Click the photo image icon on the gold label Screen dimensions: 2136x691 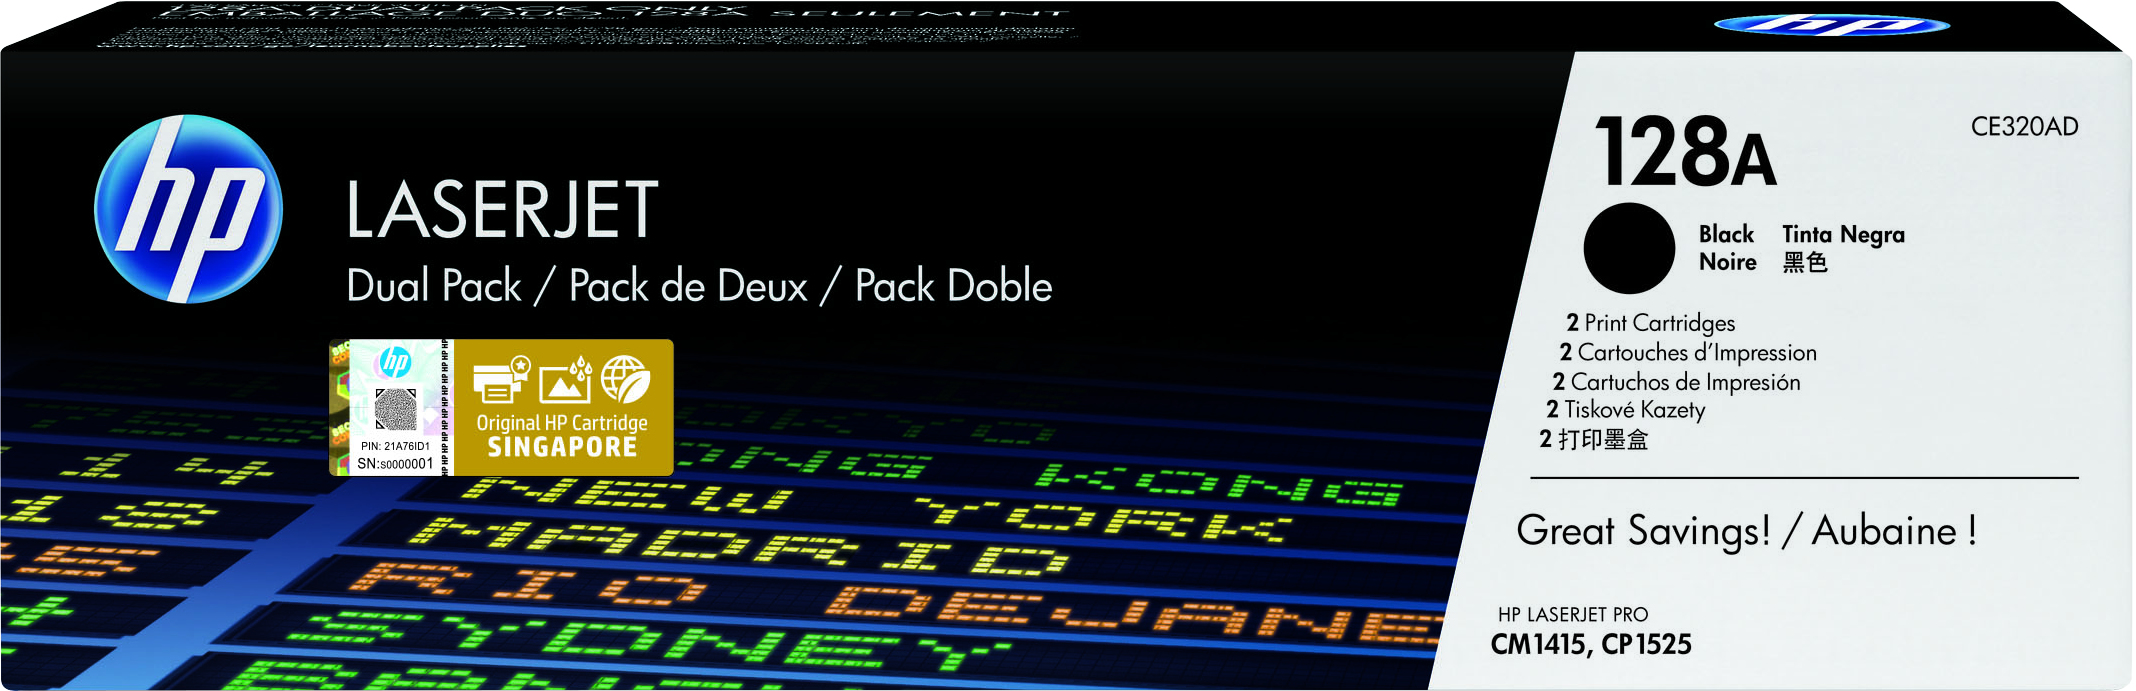pos(565,381)
